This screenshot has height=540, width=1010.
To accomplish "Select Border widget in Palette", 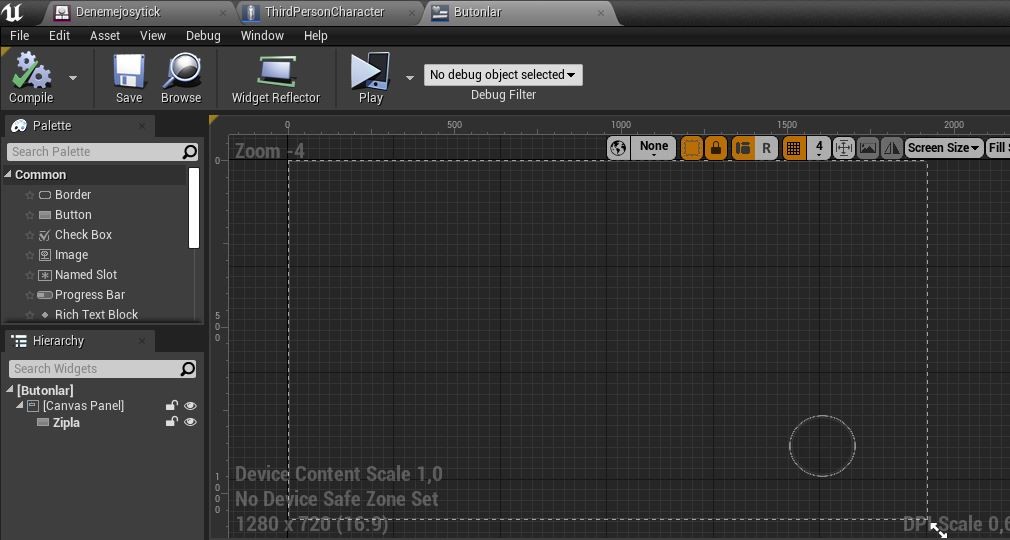I will (73, 195).
